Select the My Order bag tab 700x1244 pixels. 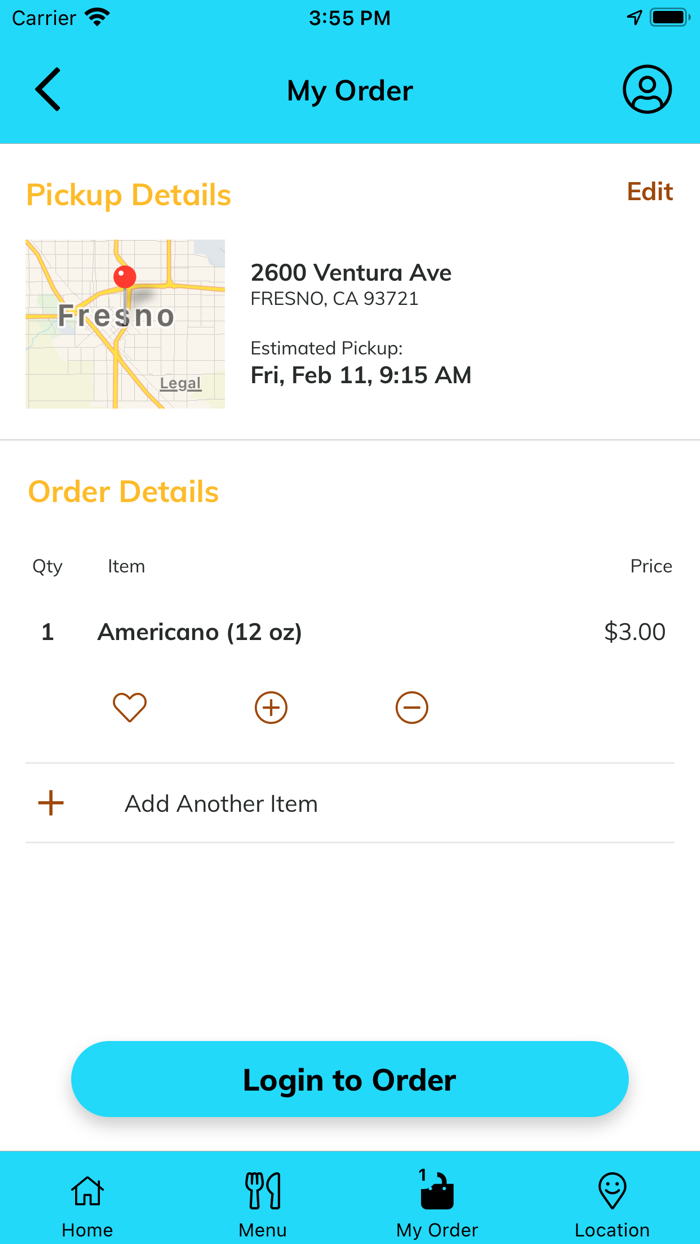tap(437, 1204)
